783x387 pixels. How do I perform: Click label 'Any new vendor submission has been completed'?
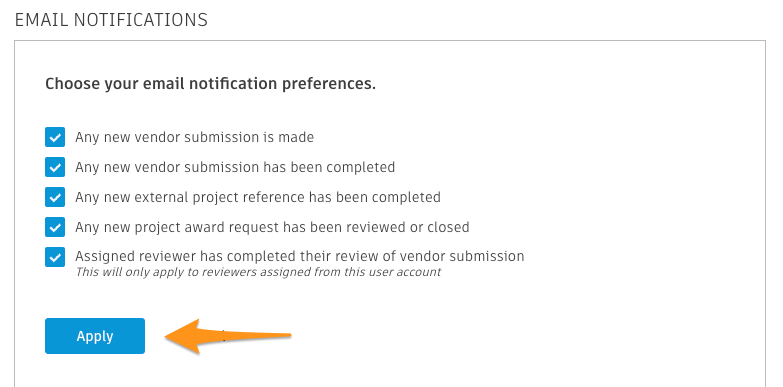click(x=235, y=167)
